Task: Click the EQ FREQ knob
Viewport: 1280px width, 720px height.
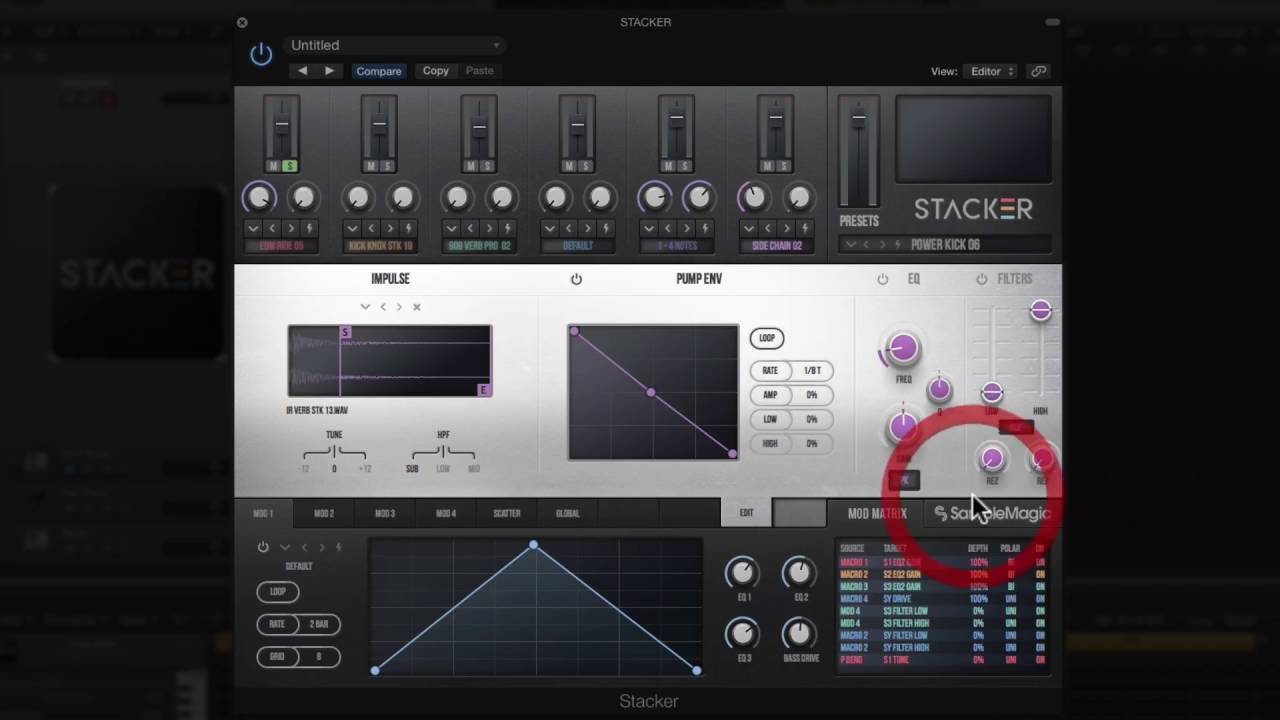Action: pos(902,348)
